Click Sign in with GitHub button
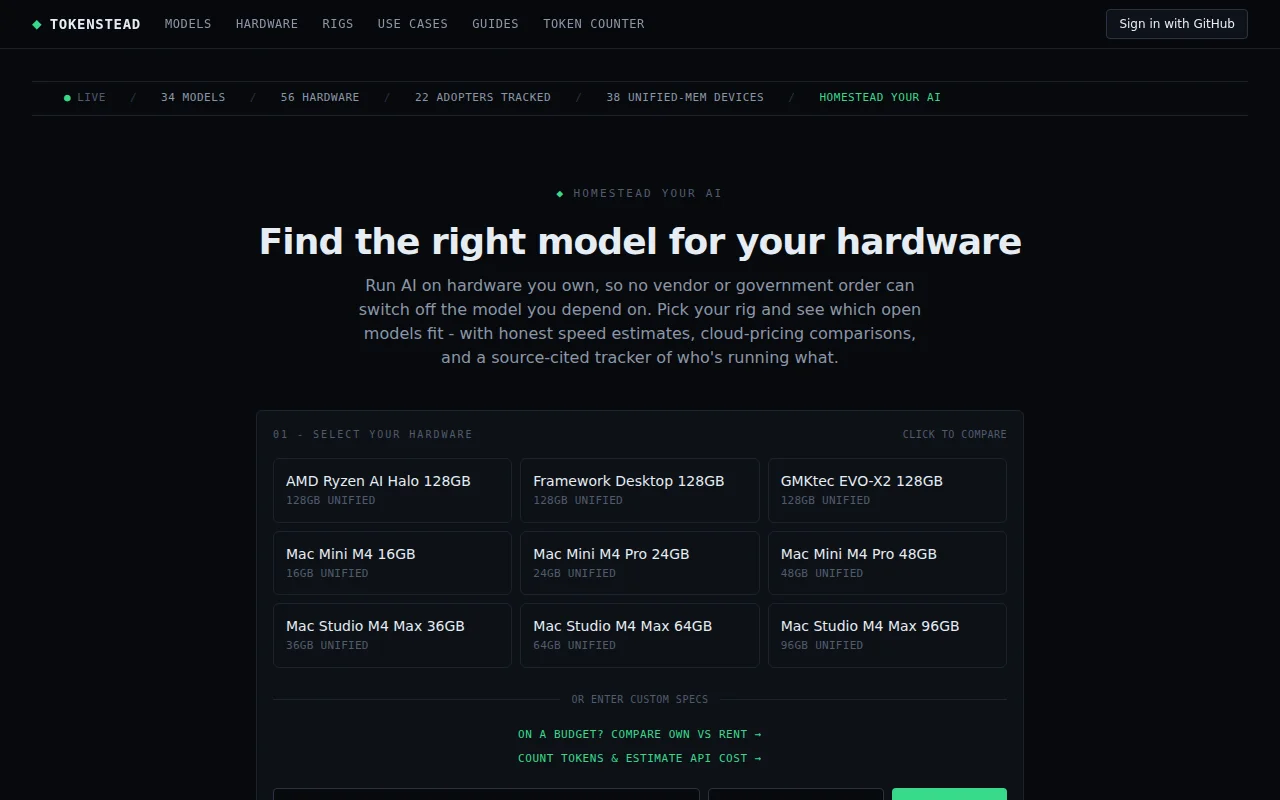 tap(1176, 24)
